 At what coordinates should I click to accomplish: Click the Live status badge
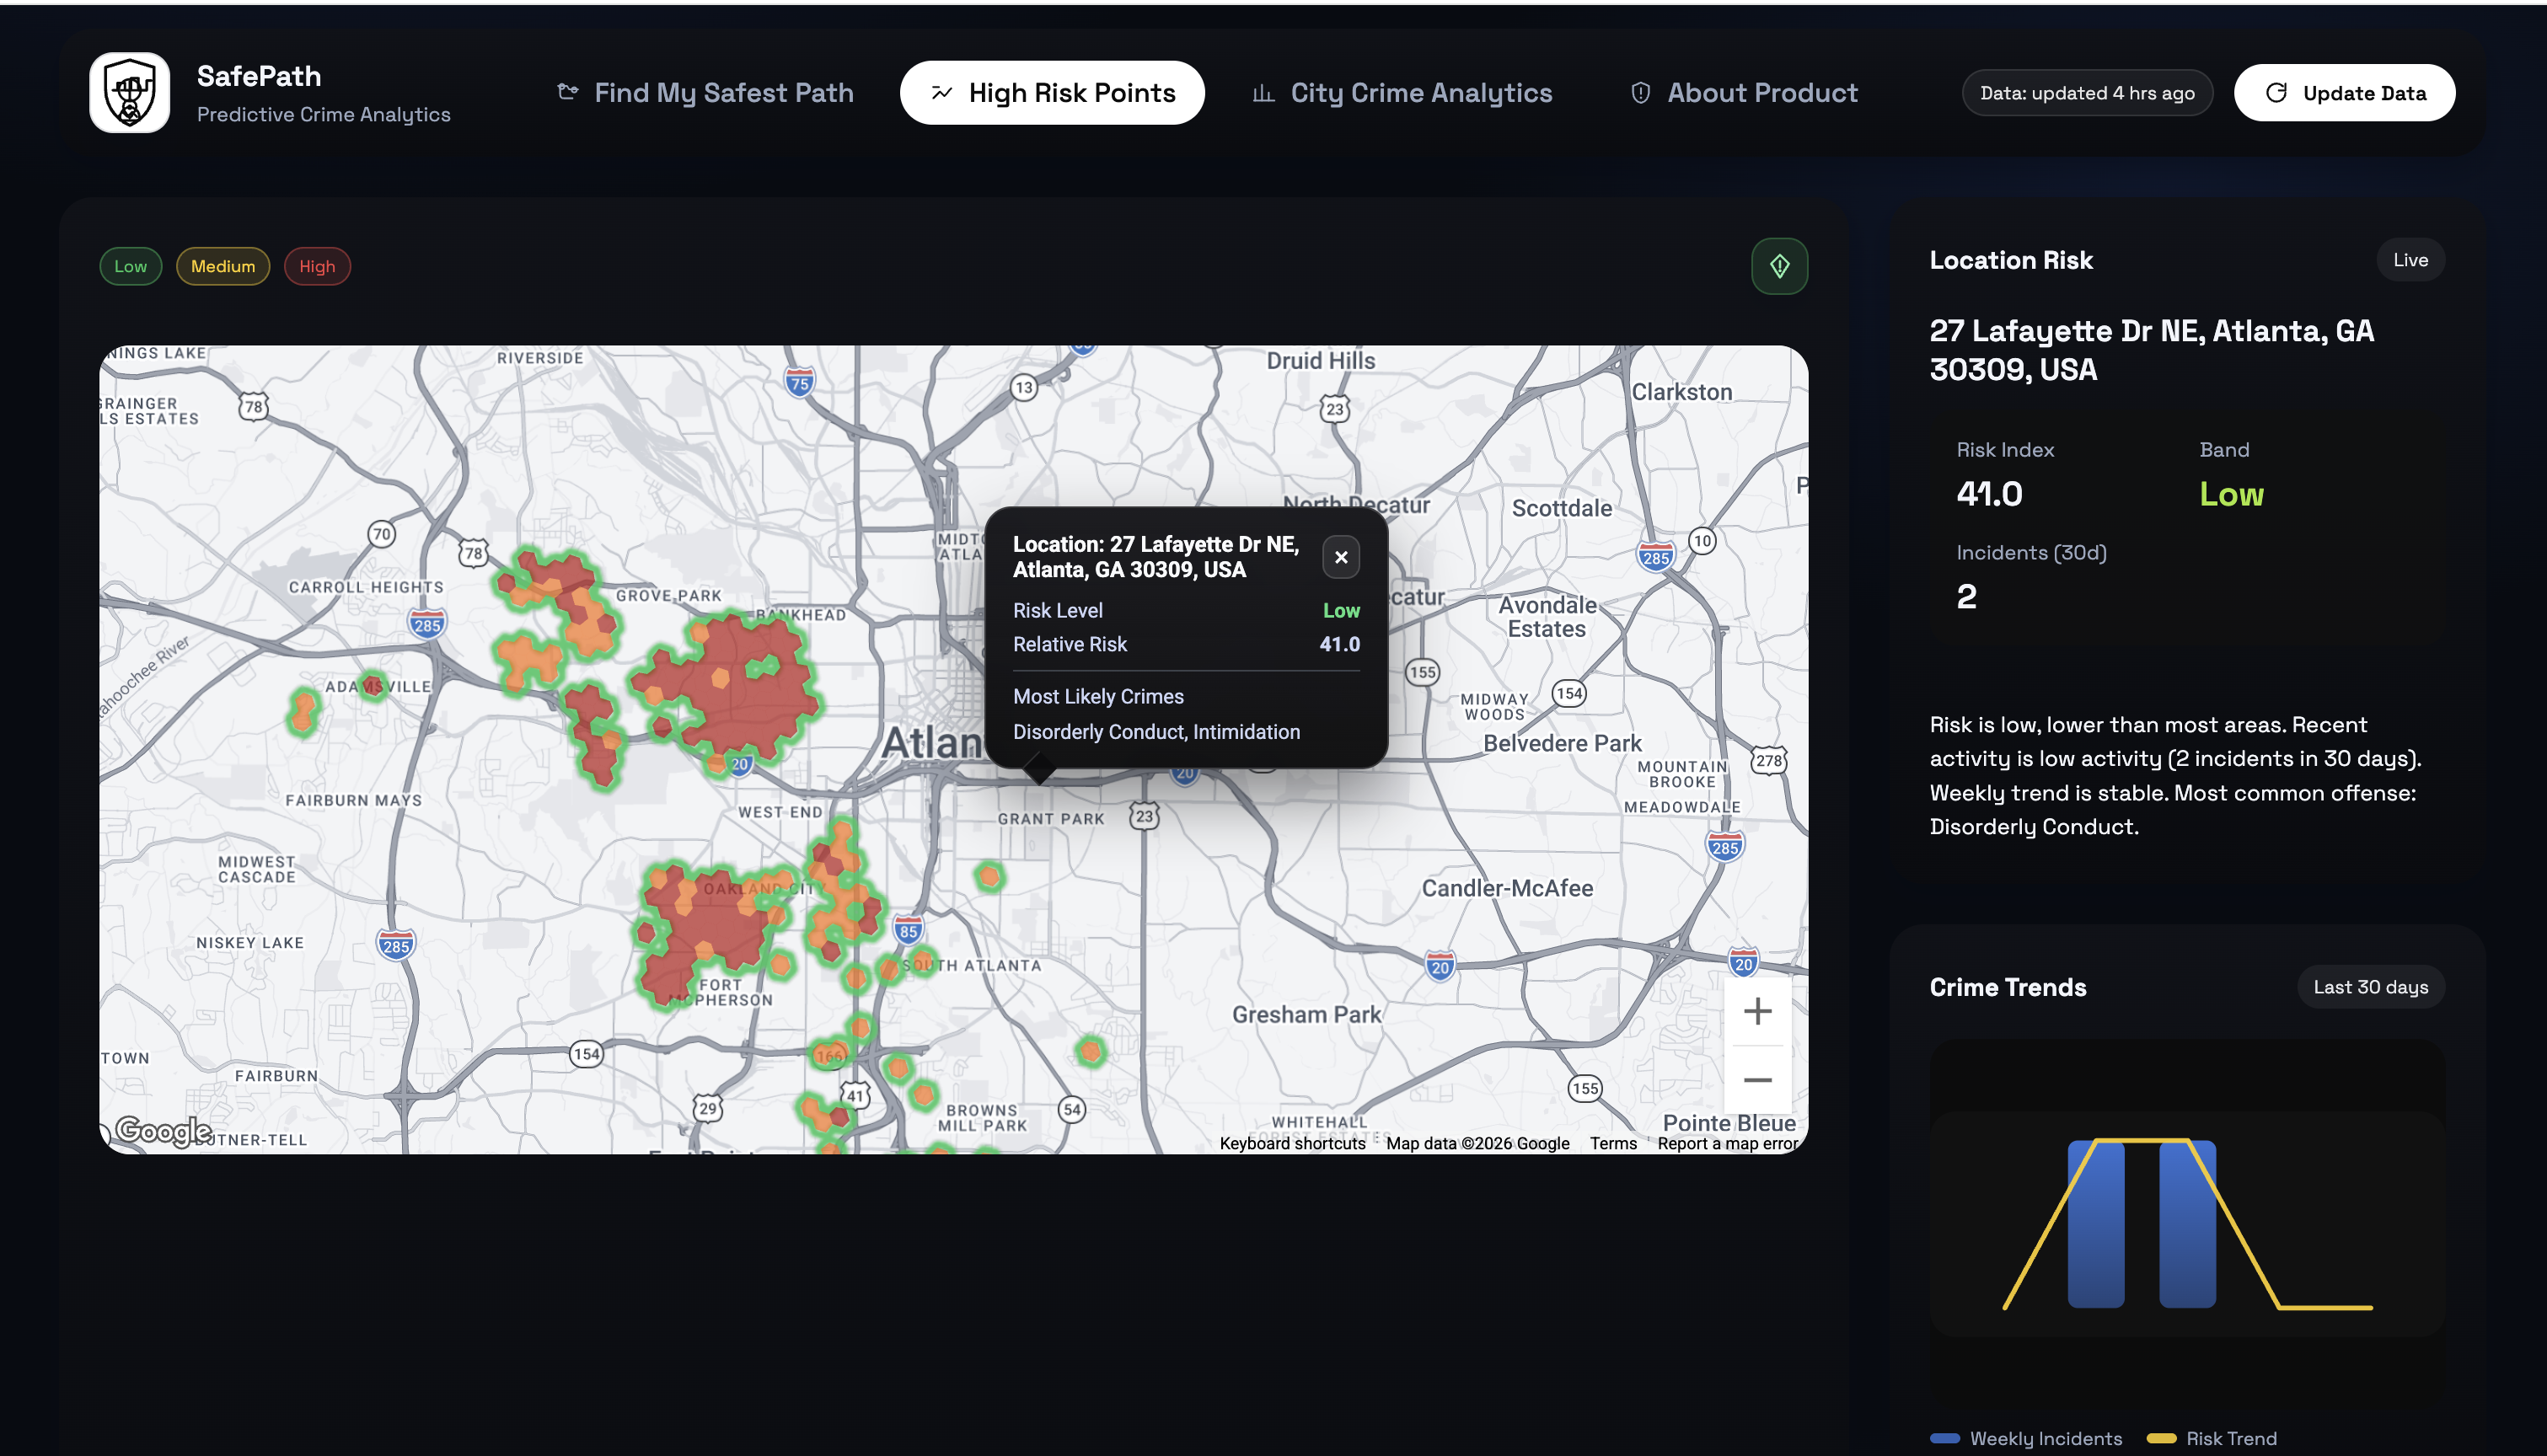tap(2410, 260)
